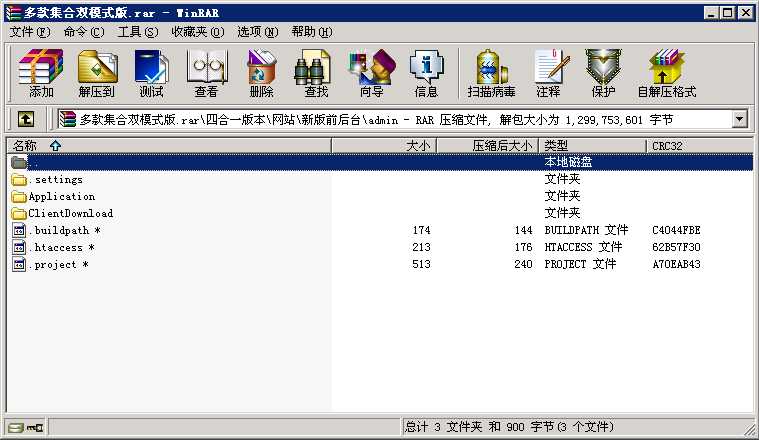The width and height of the screenshot is (759, 440).
Task: Show archive 信息 (Info)
Action: tap(426, 73)
